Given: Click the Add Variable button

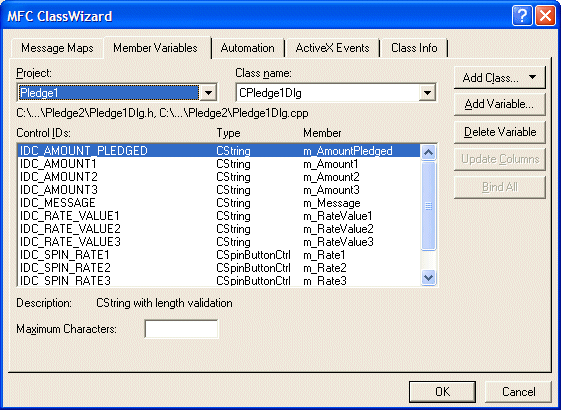Looking at the screenshot, I should click(499, 104).
